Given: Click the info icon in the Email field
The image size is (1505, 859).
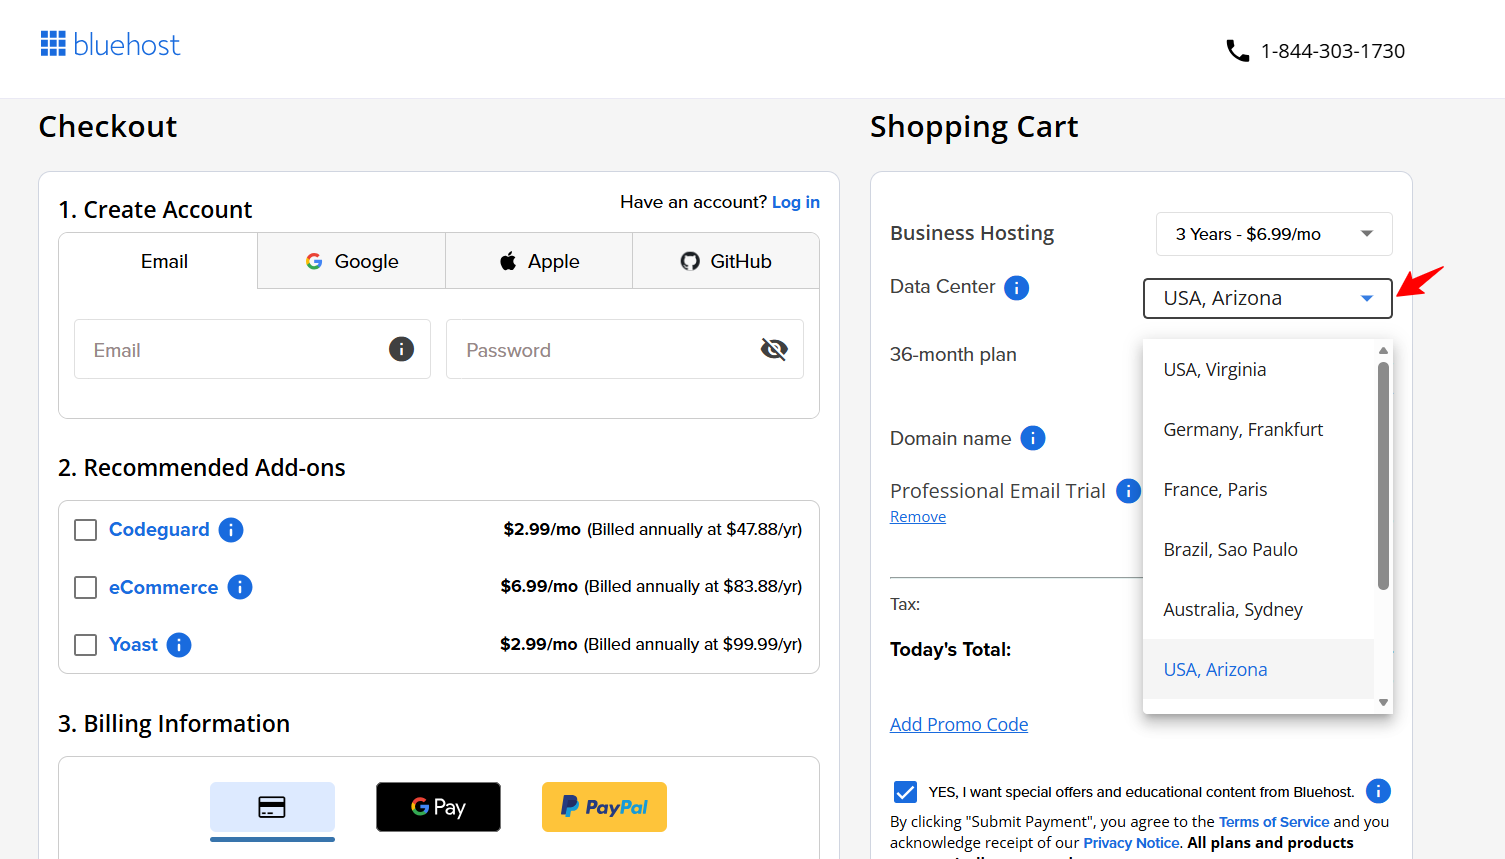Looking at the screenshot, I should tap(401, 349).
